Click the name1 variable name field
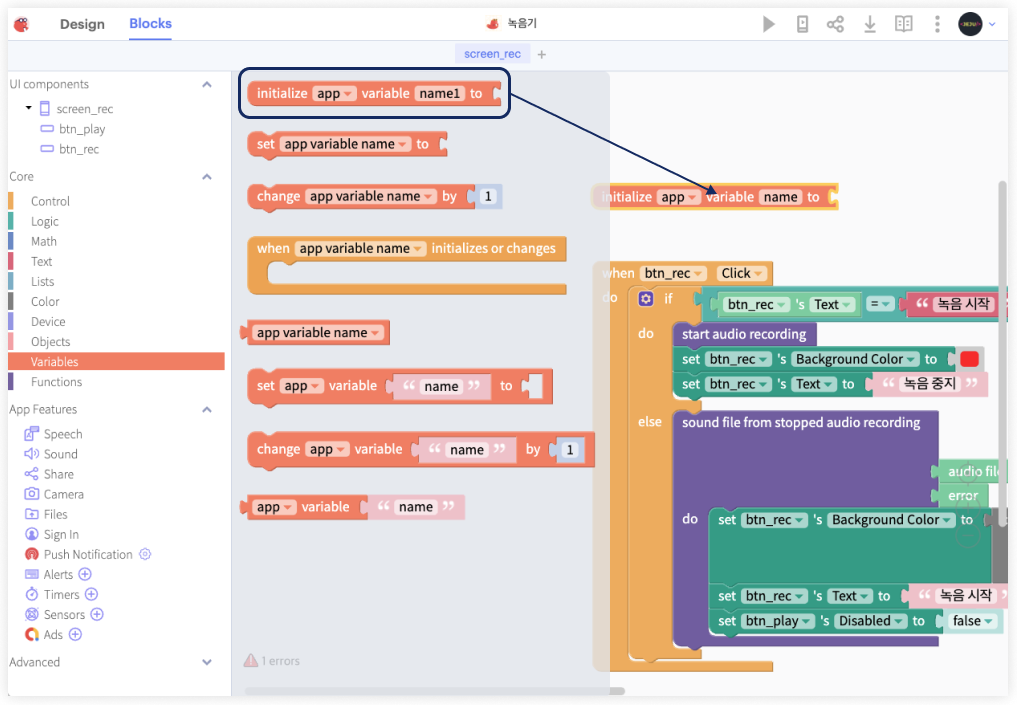The width and height of the screenshot is (1017, 705). (440, 93)
